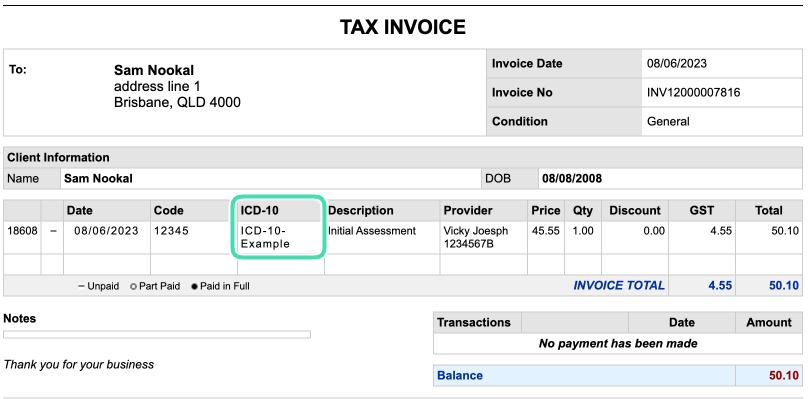Click the address line 1 text
Image resolution: width=808 pixels, height=399 pixels.
click(x=157, y=86)
